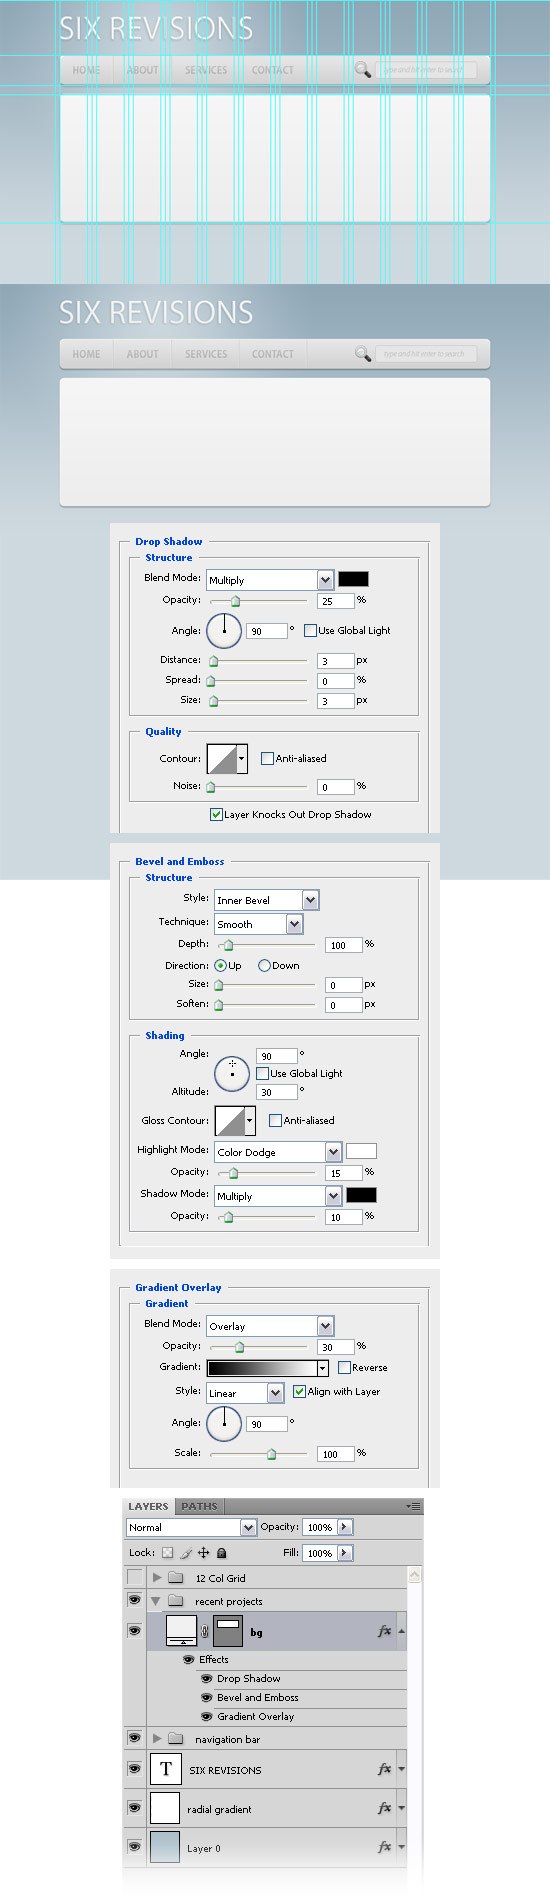This screenshot has height=1900, width=550.
Task: Uncheck Layer Knocks Out Drop Shadow
Action: [216, 814]
